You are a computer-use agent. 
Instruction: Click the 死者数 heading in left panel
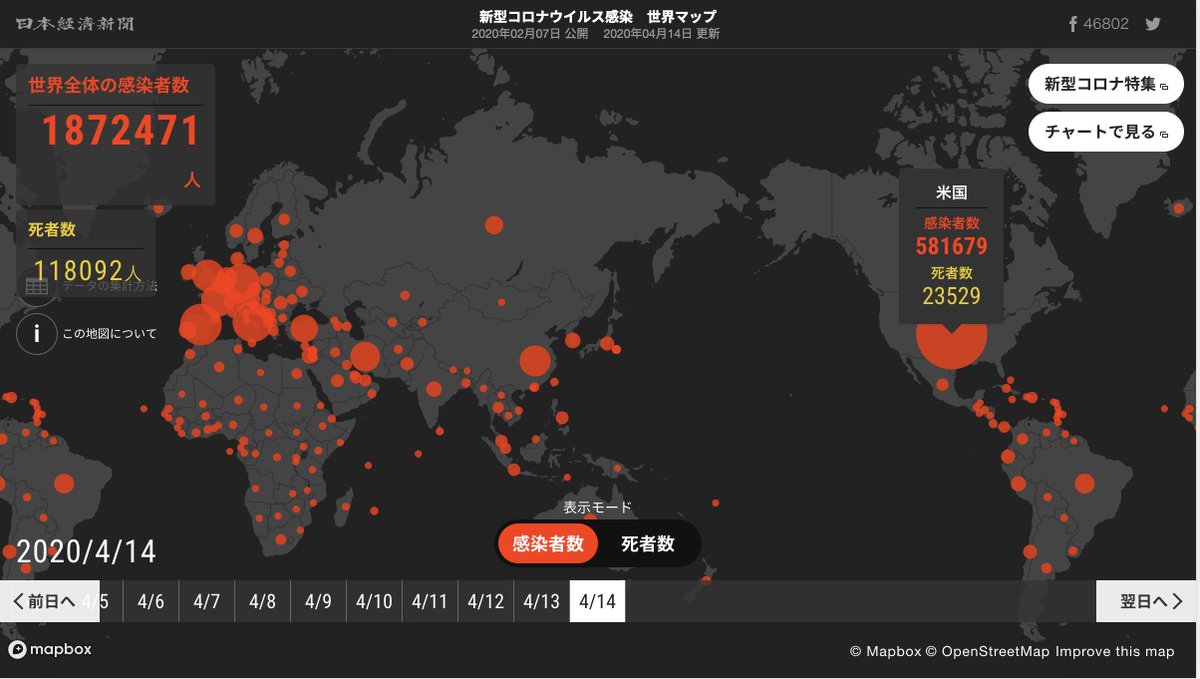click(x=52, y=230)
